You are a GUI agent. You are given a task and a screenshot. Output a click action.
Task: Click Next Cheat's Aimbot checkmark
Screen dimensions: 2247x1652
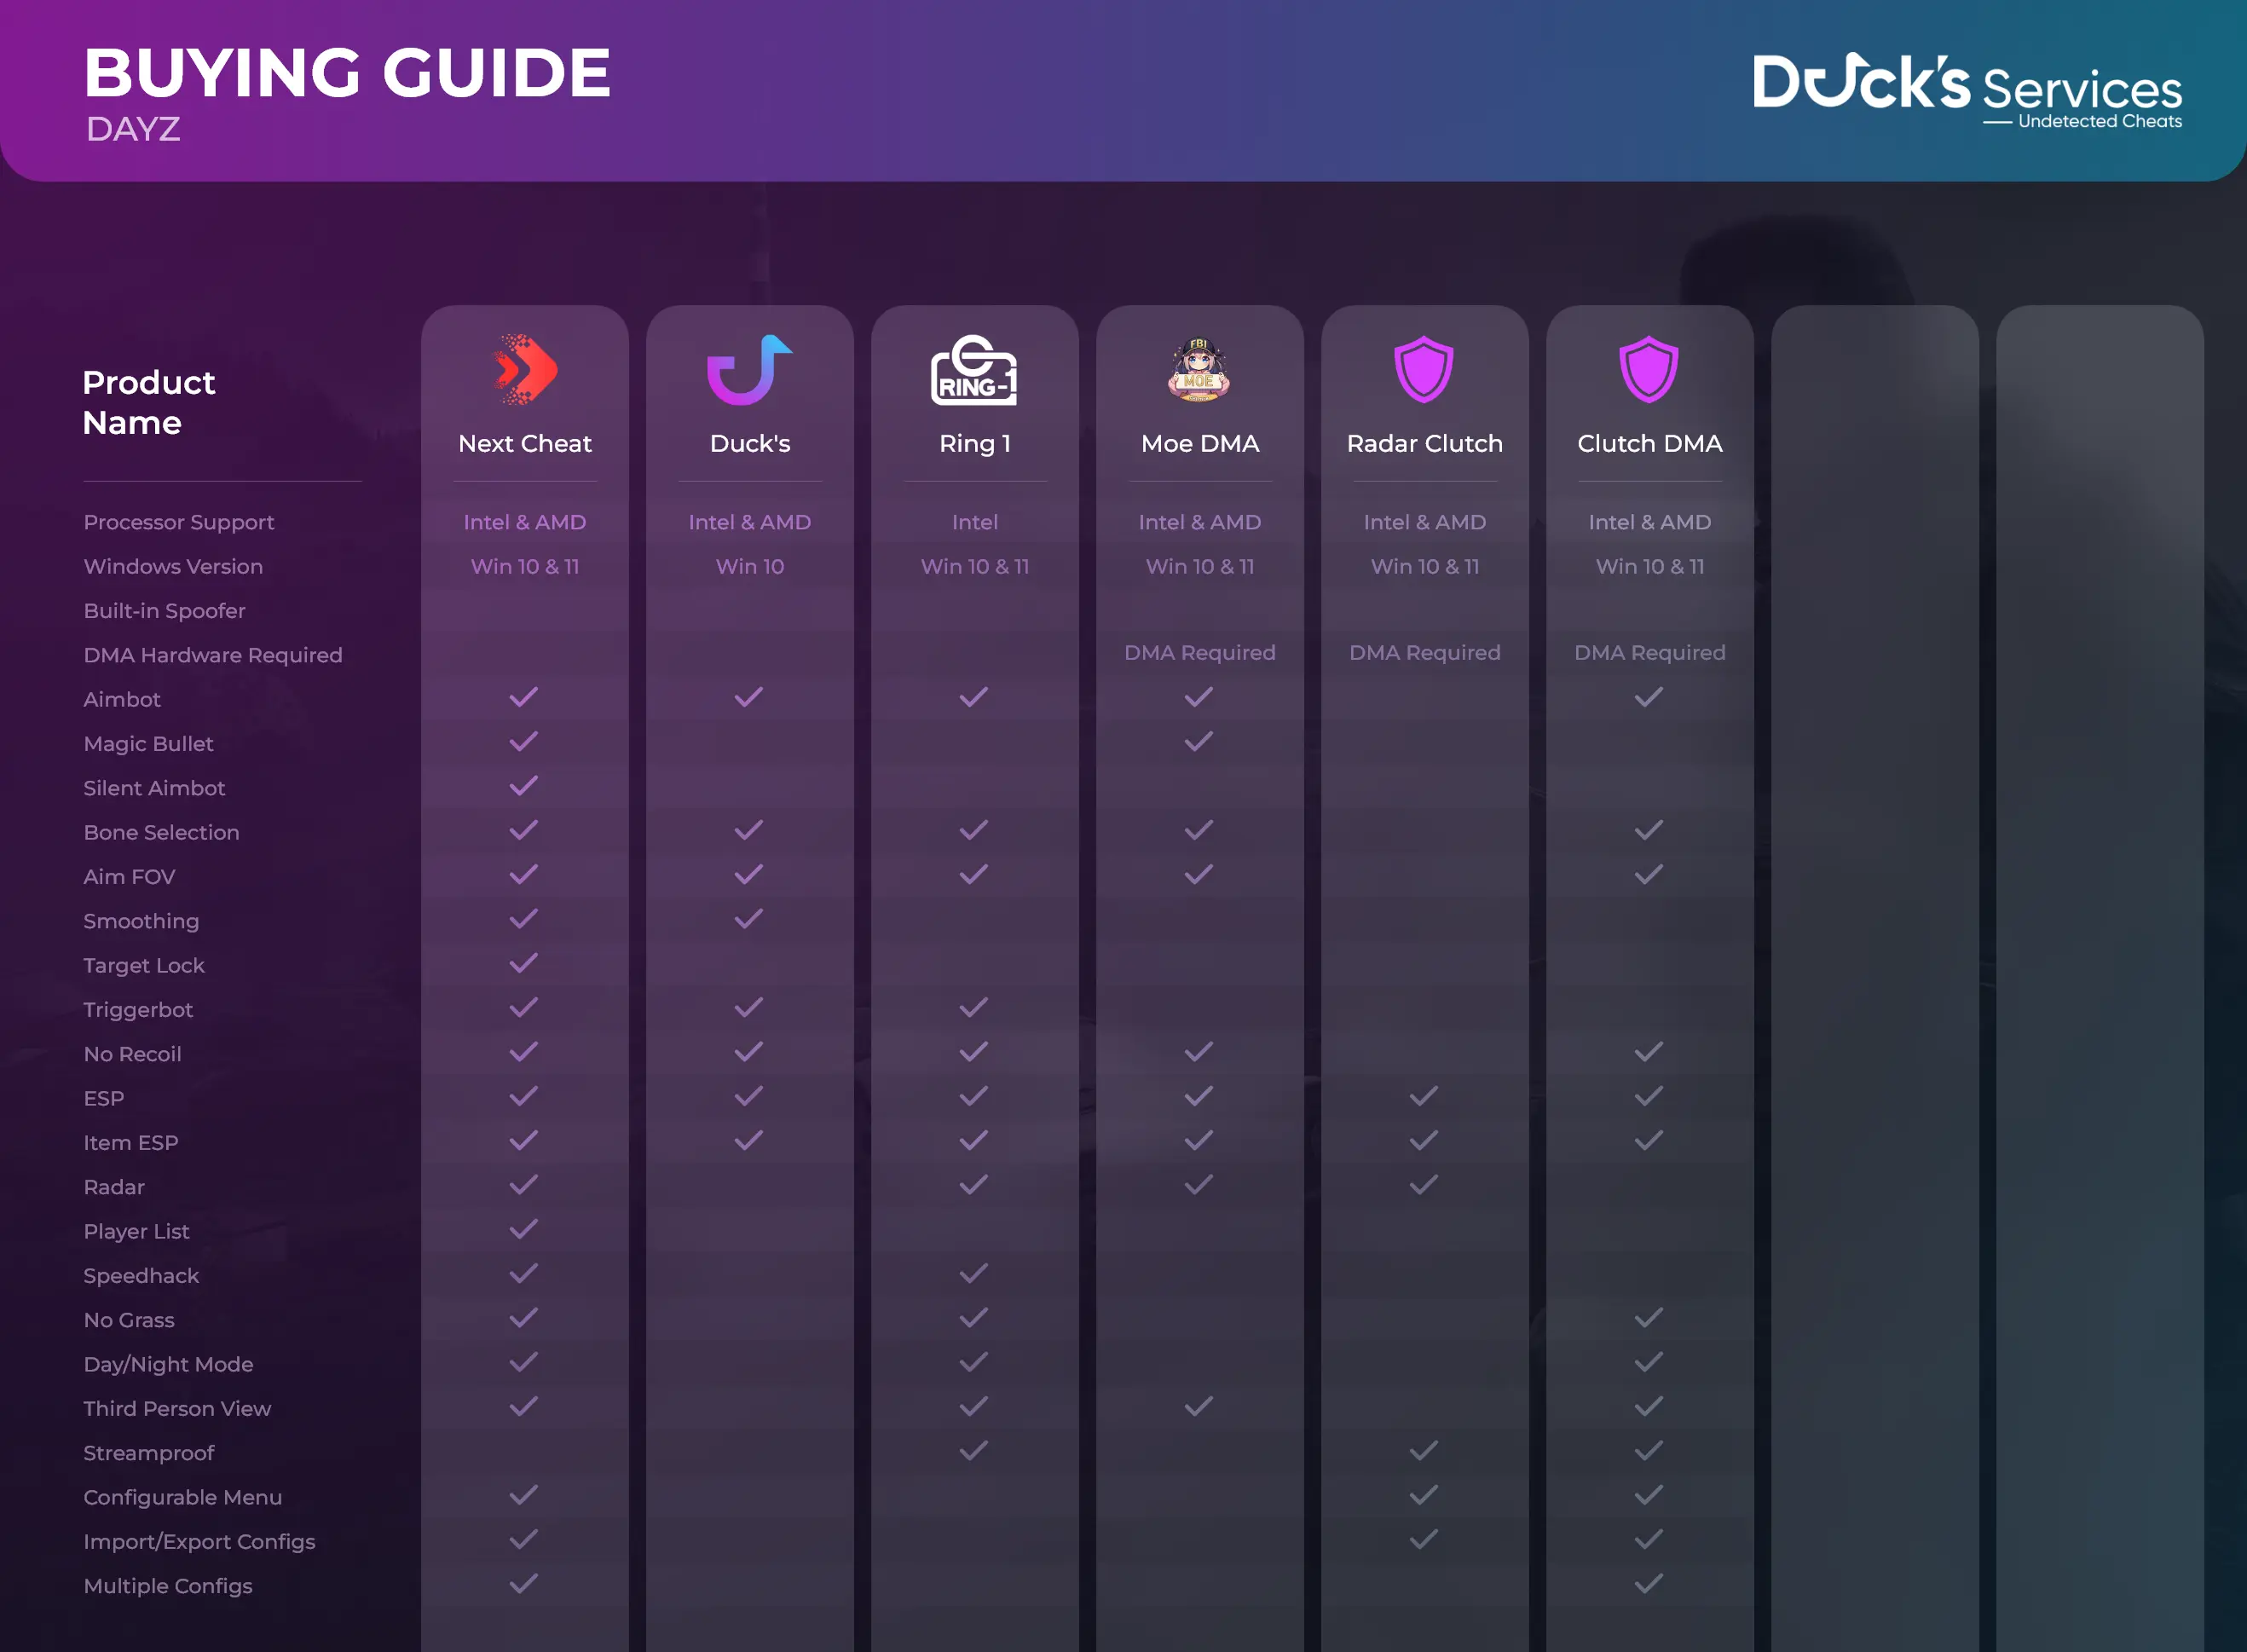click(524, 697)
